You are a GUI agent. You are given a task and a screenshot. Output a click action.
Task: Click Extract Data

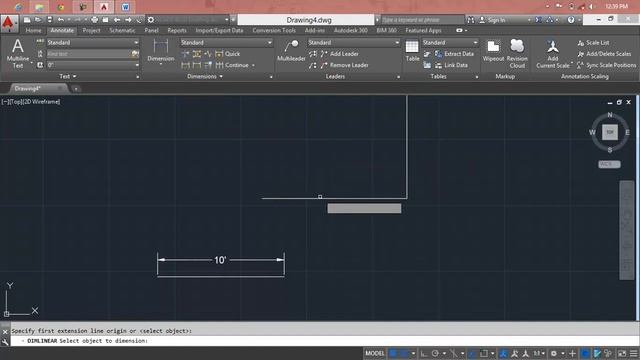[x=454, y=54]
